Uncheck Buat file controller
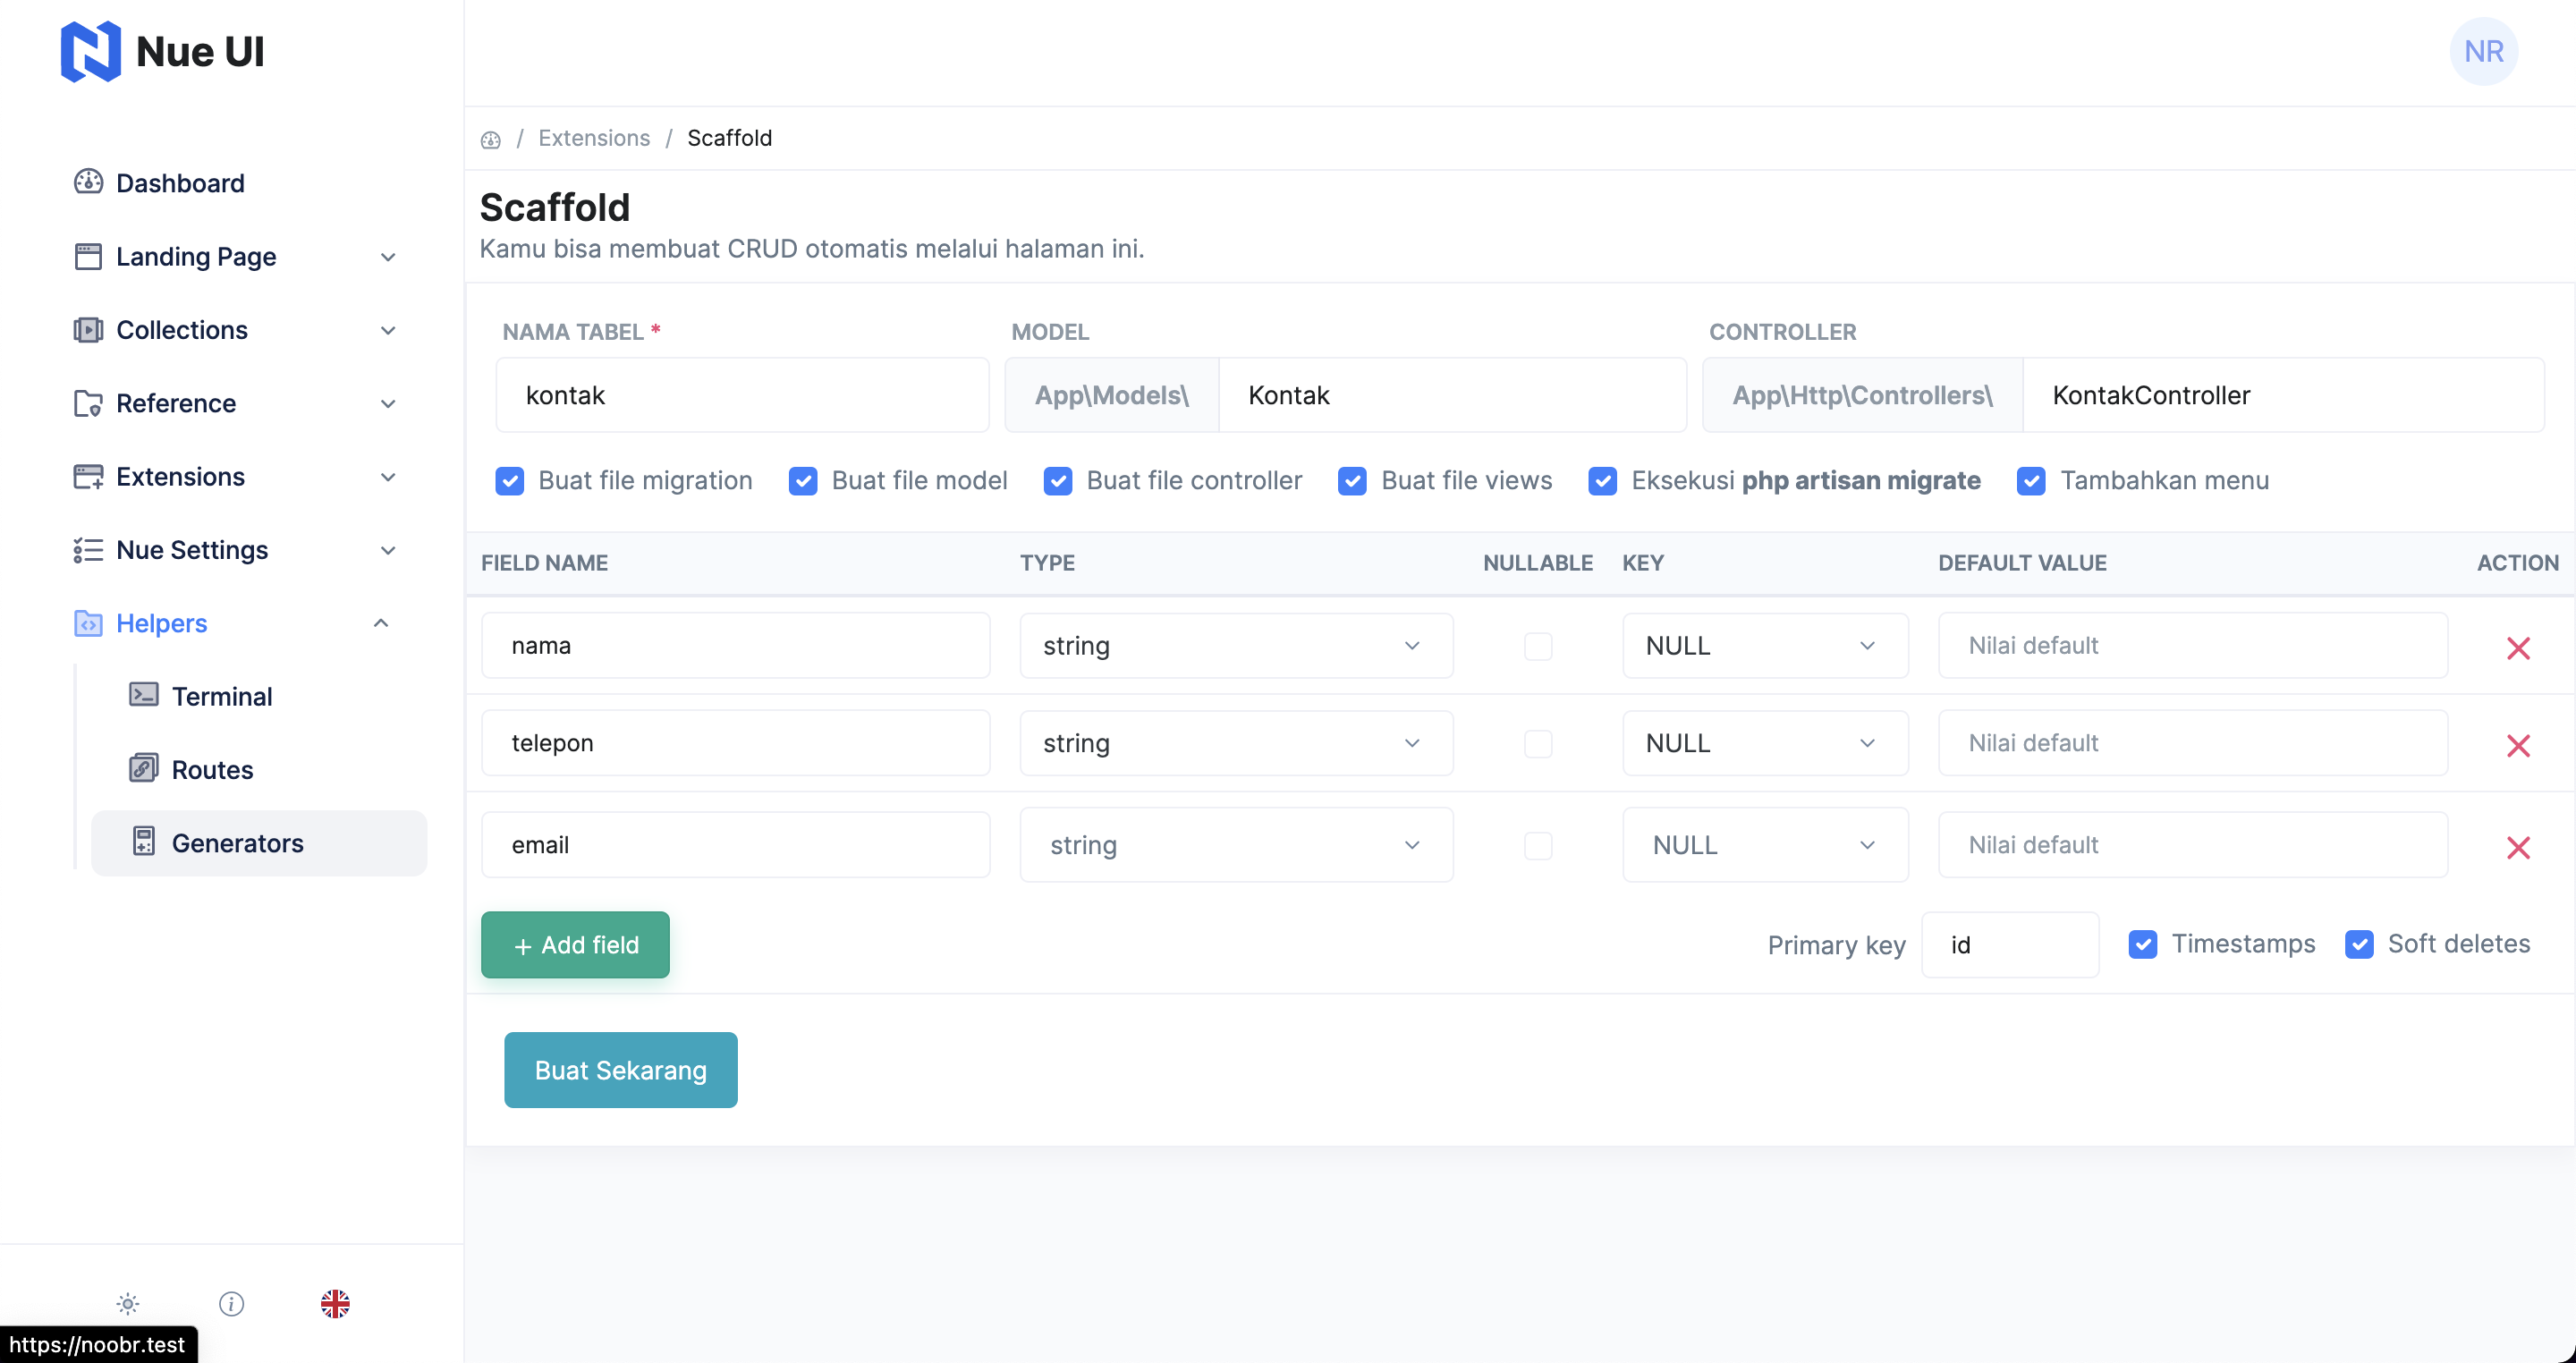 click(1058, 481)
